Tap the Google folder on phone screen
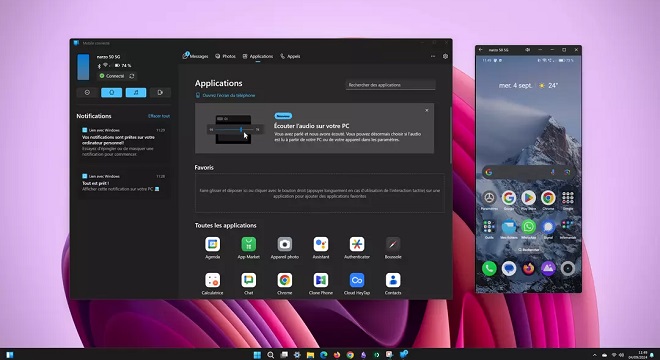 tap(567, 198)
